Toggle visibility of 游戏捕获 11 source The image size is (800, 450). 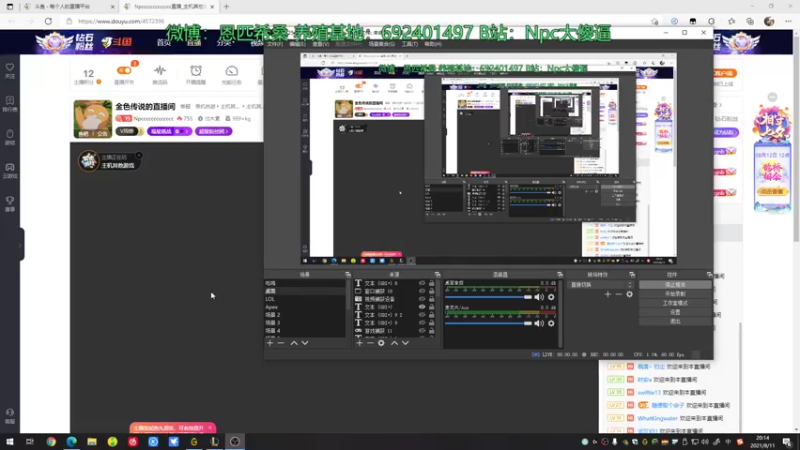422,331
